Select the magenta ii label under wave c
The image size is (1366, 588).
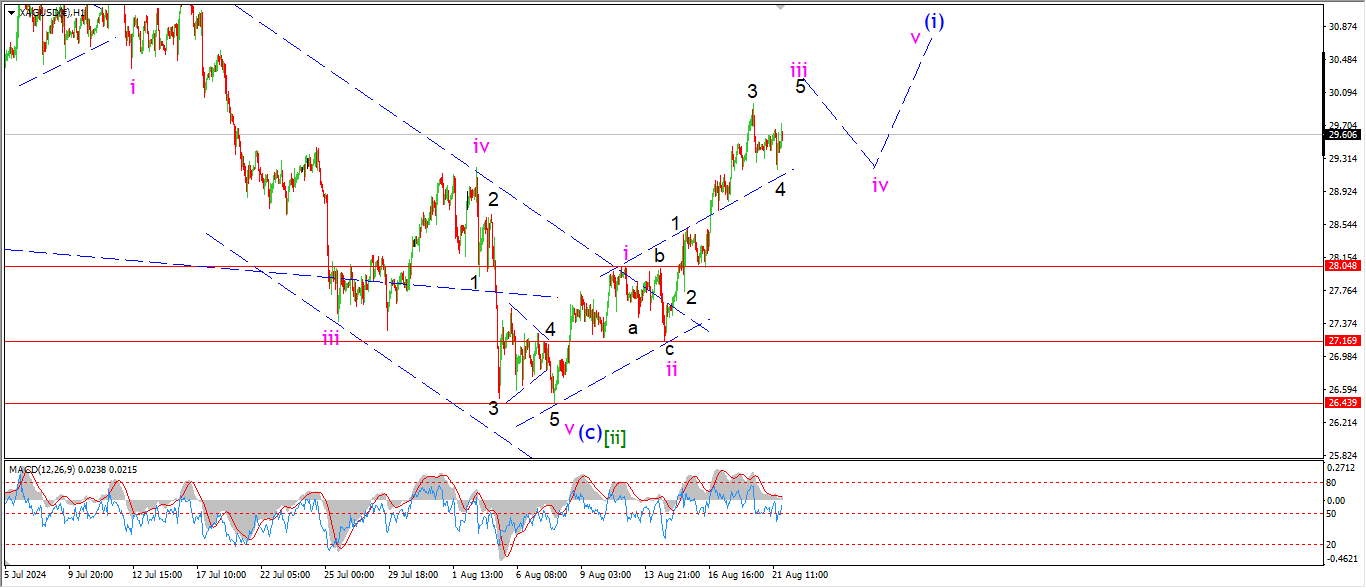(x=672, y=369)
